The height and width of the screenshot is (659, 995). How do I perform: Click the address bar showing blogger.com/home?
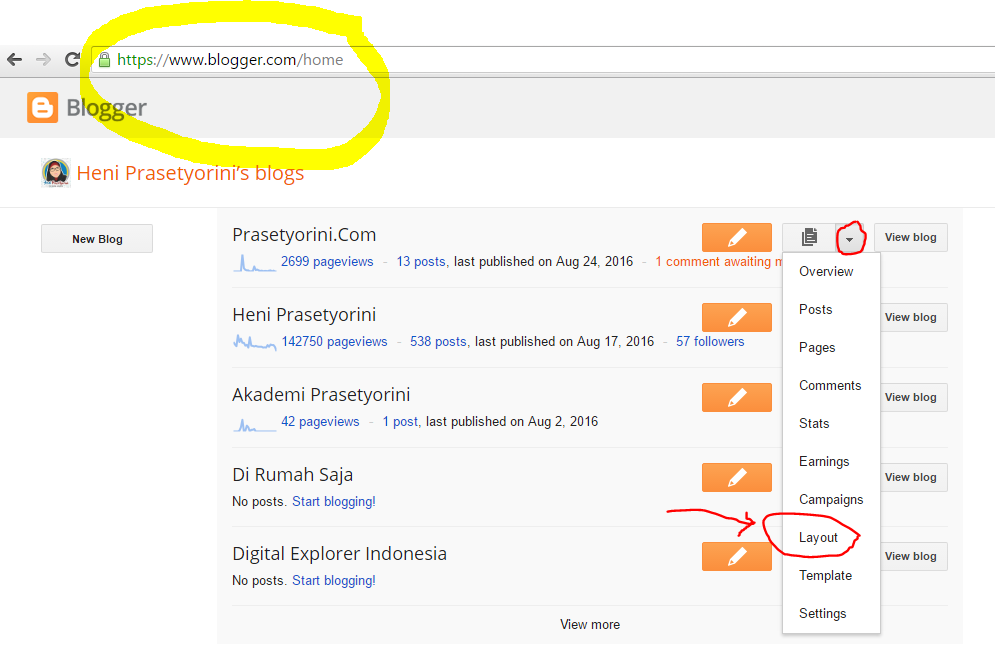tap(543, 60)
